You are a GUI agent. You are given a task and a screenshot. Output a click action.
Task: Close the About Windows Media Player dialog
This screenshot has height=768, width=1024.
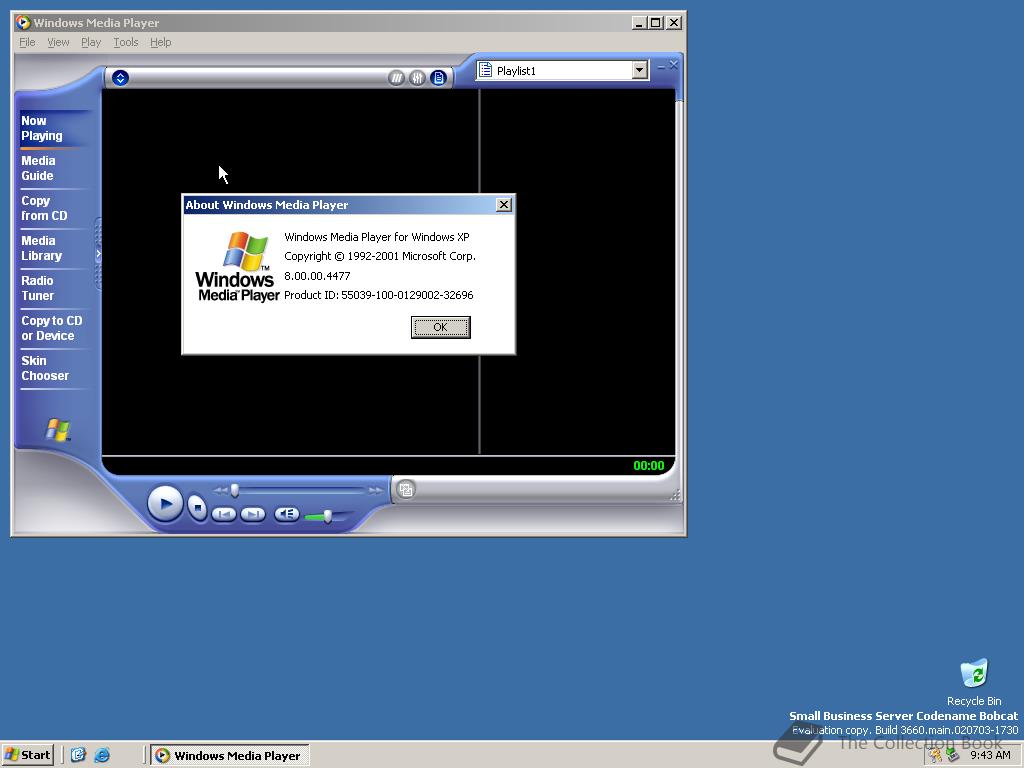pyautogui.click(x=504, y=204)
